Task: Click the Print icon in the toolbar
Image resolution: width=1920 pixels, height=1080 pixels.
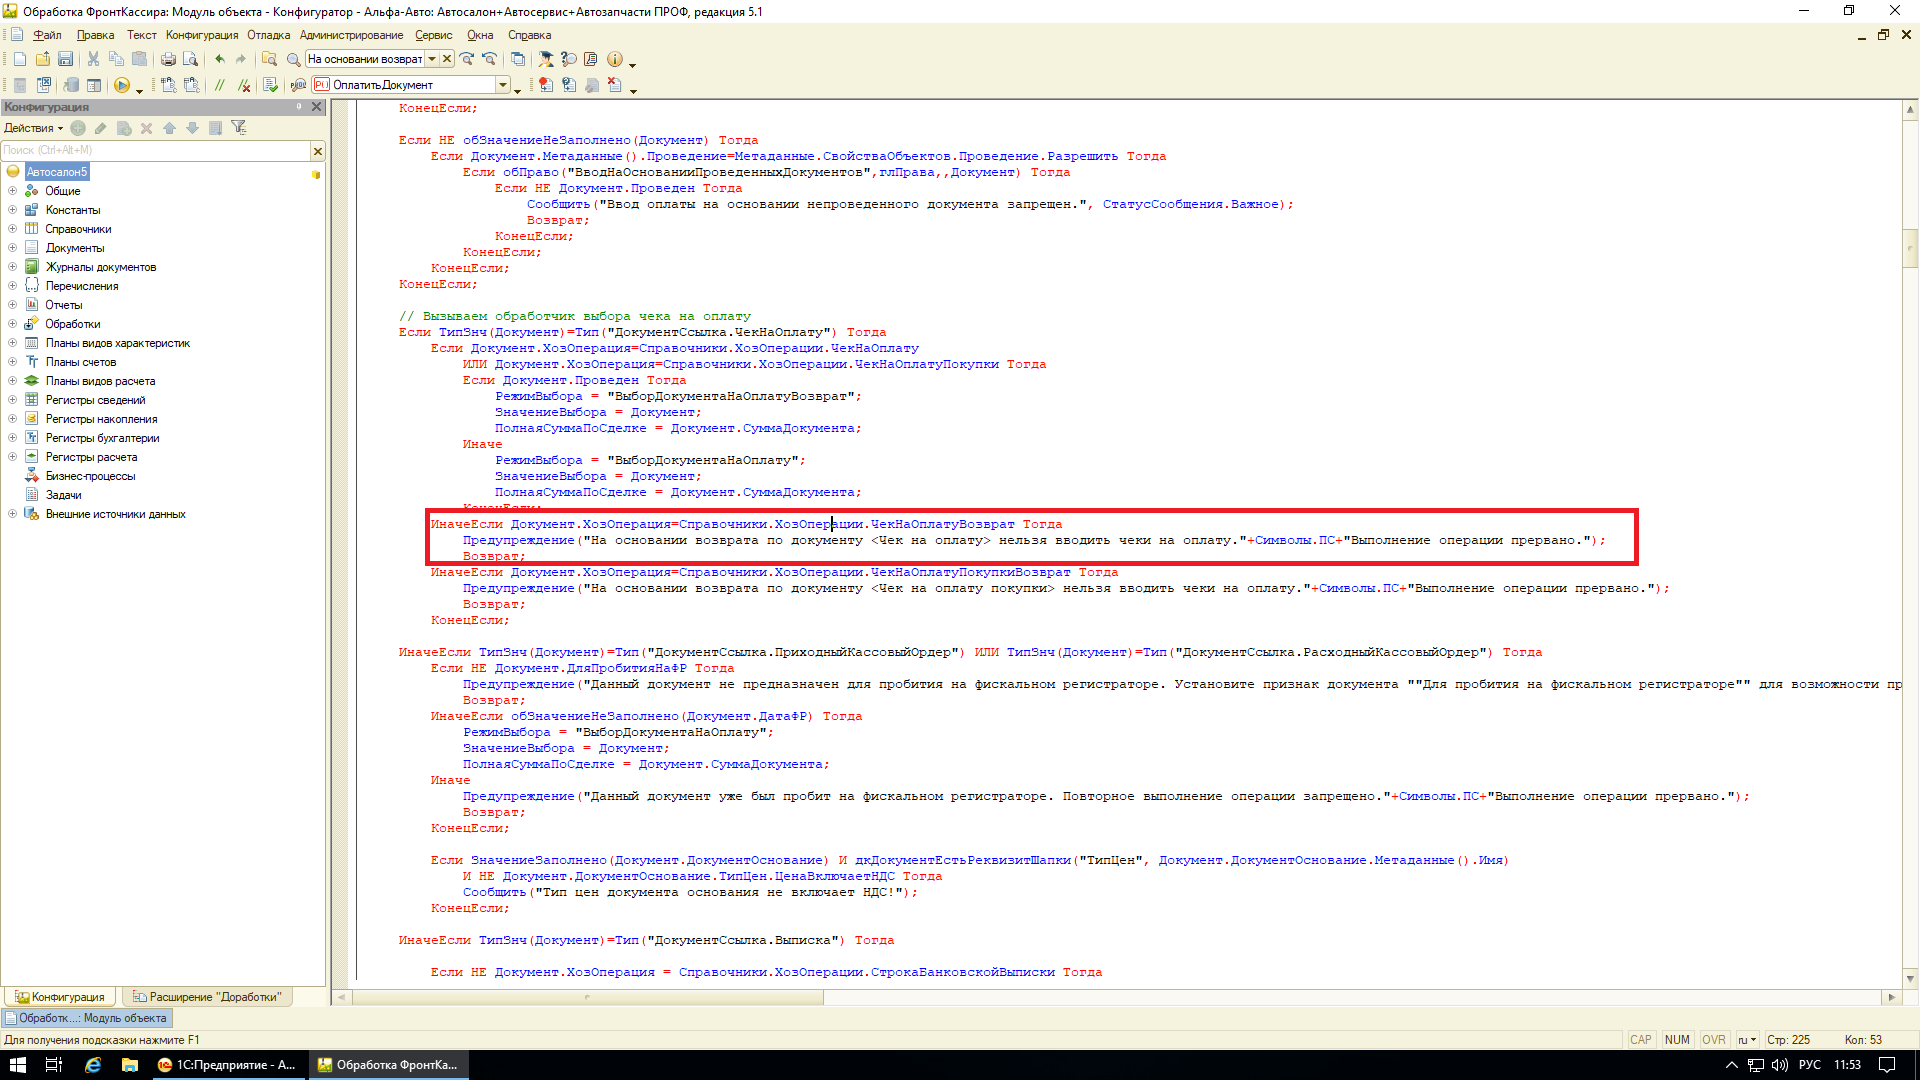Action: click(168, 60)
